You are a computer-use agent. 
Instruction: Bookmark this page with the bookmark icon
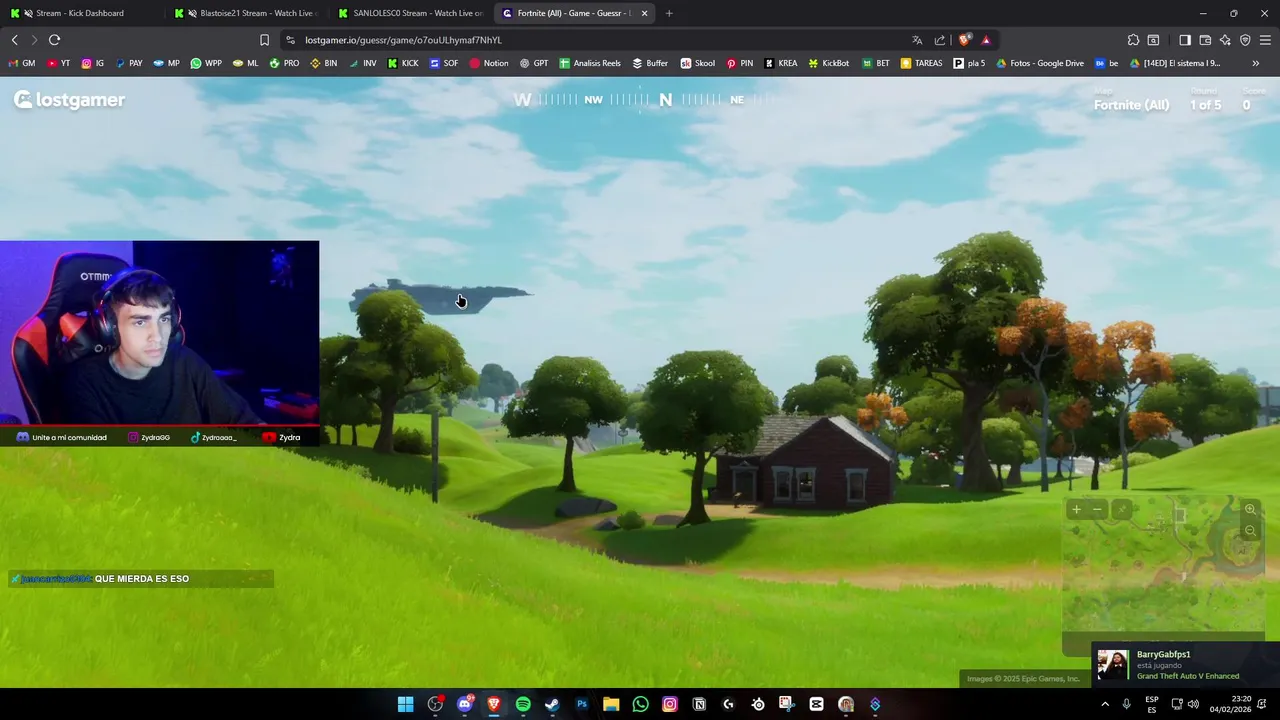264,40
